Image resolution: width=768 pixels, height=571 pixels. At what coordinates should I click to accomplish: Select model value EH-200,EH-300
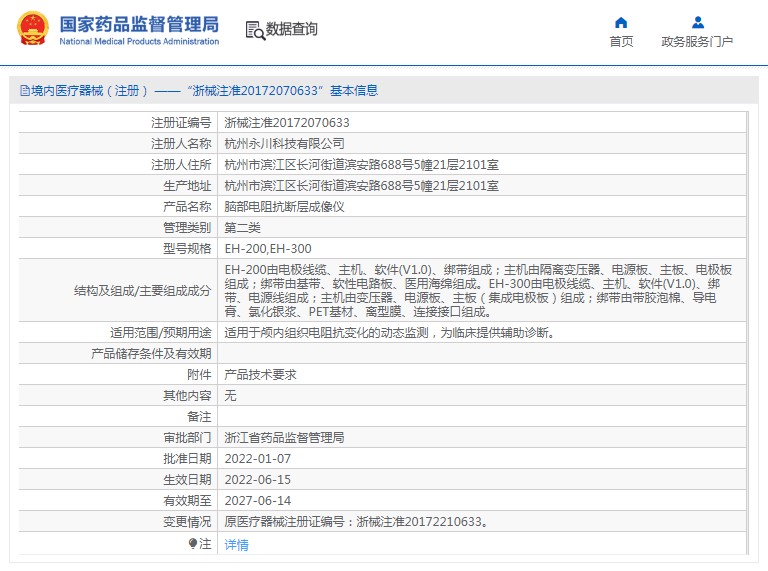pyautogui.click(x=268, y=249)
